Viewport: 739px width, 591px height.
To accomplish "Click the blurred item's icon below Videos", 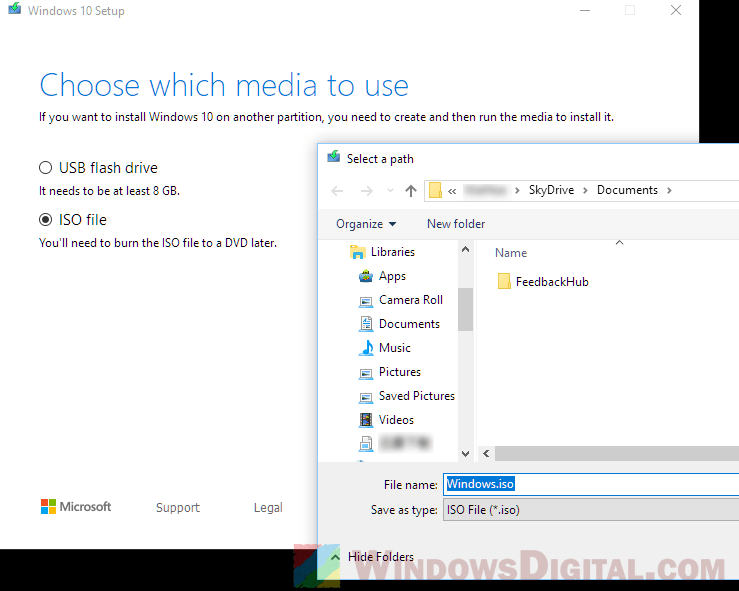I will [366, 443].
